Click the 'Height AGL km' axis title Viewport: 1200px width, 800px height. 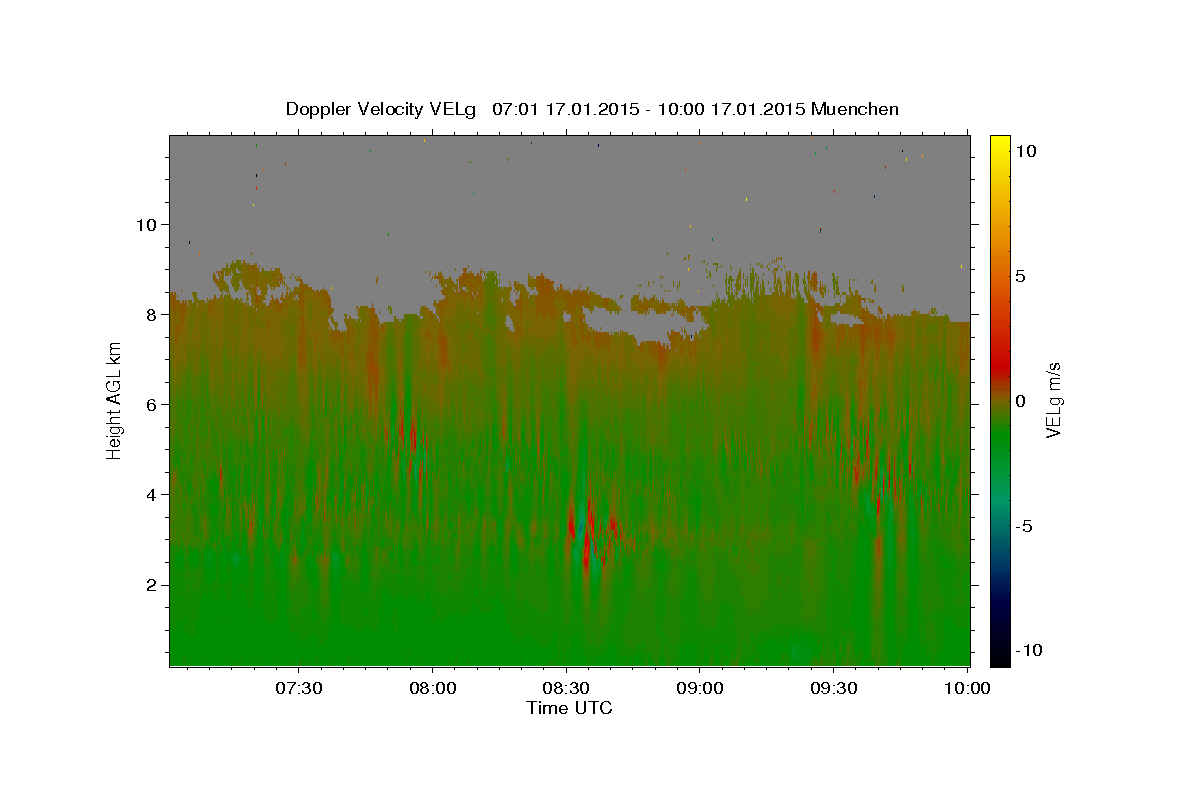point(115,400)
